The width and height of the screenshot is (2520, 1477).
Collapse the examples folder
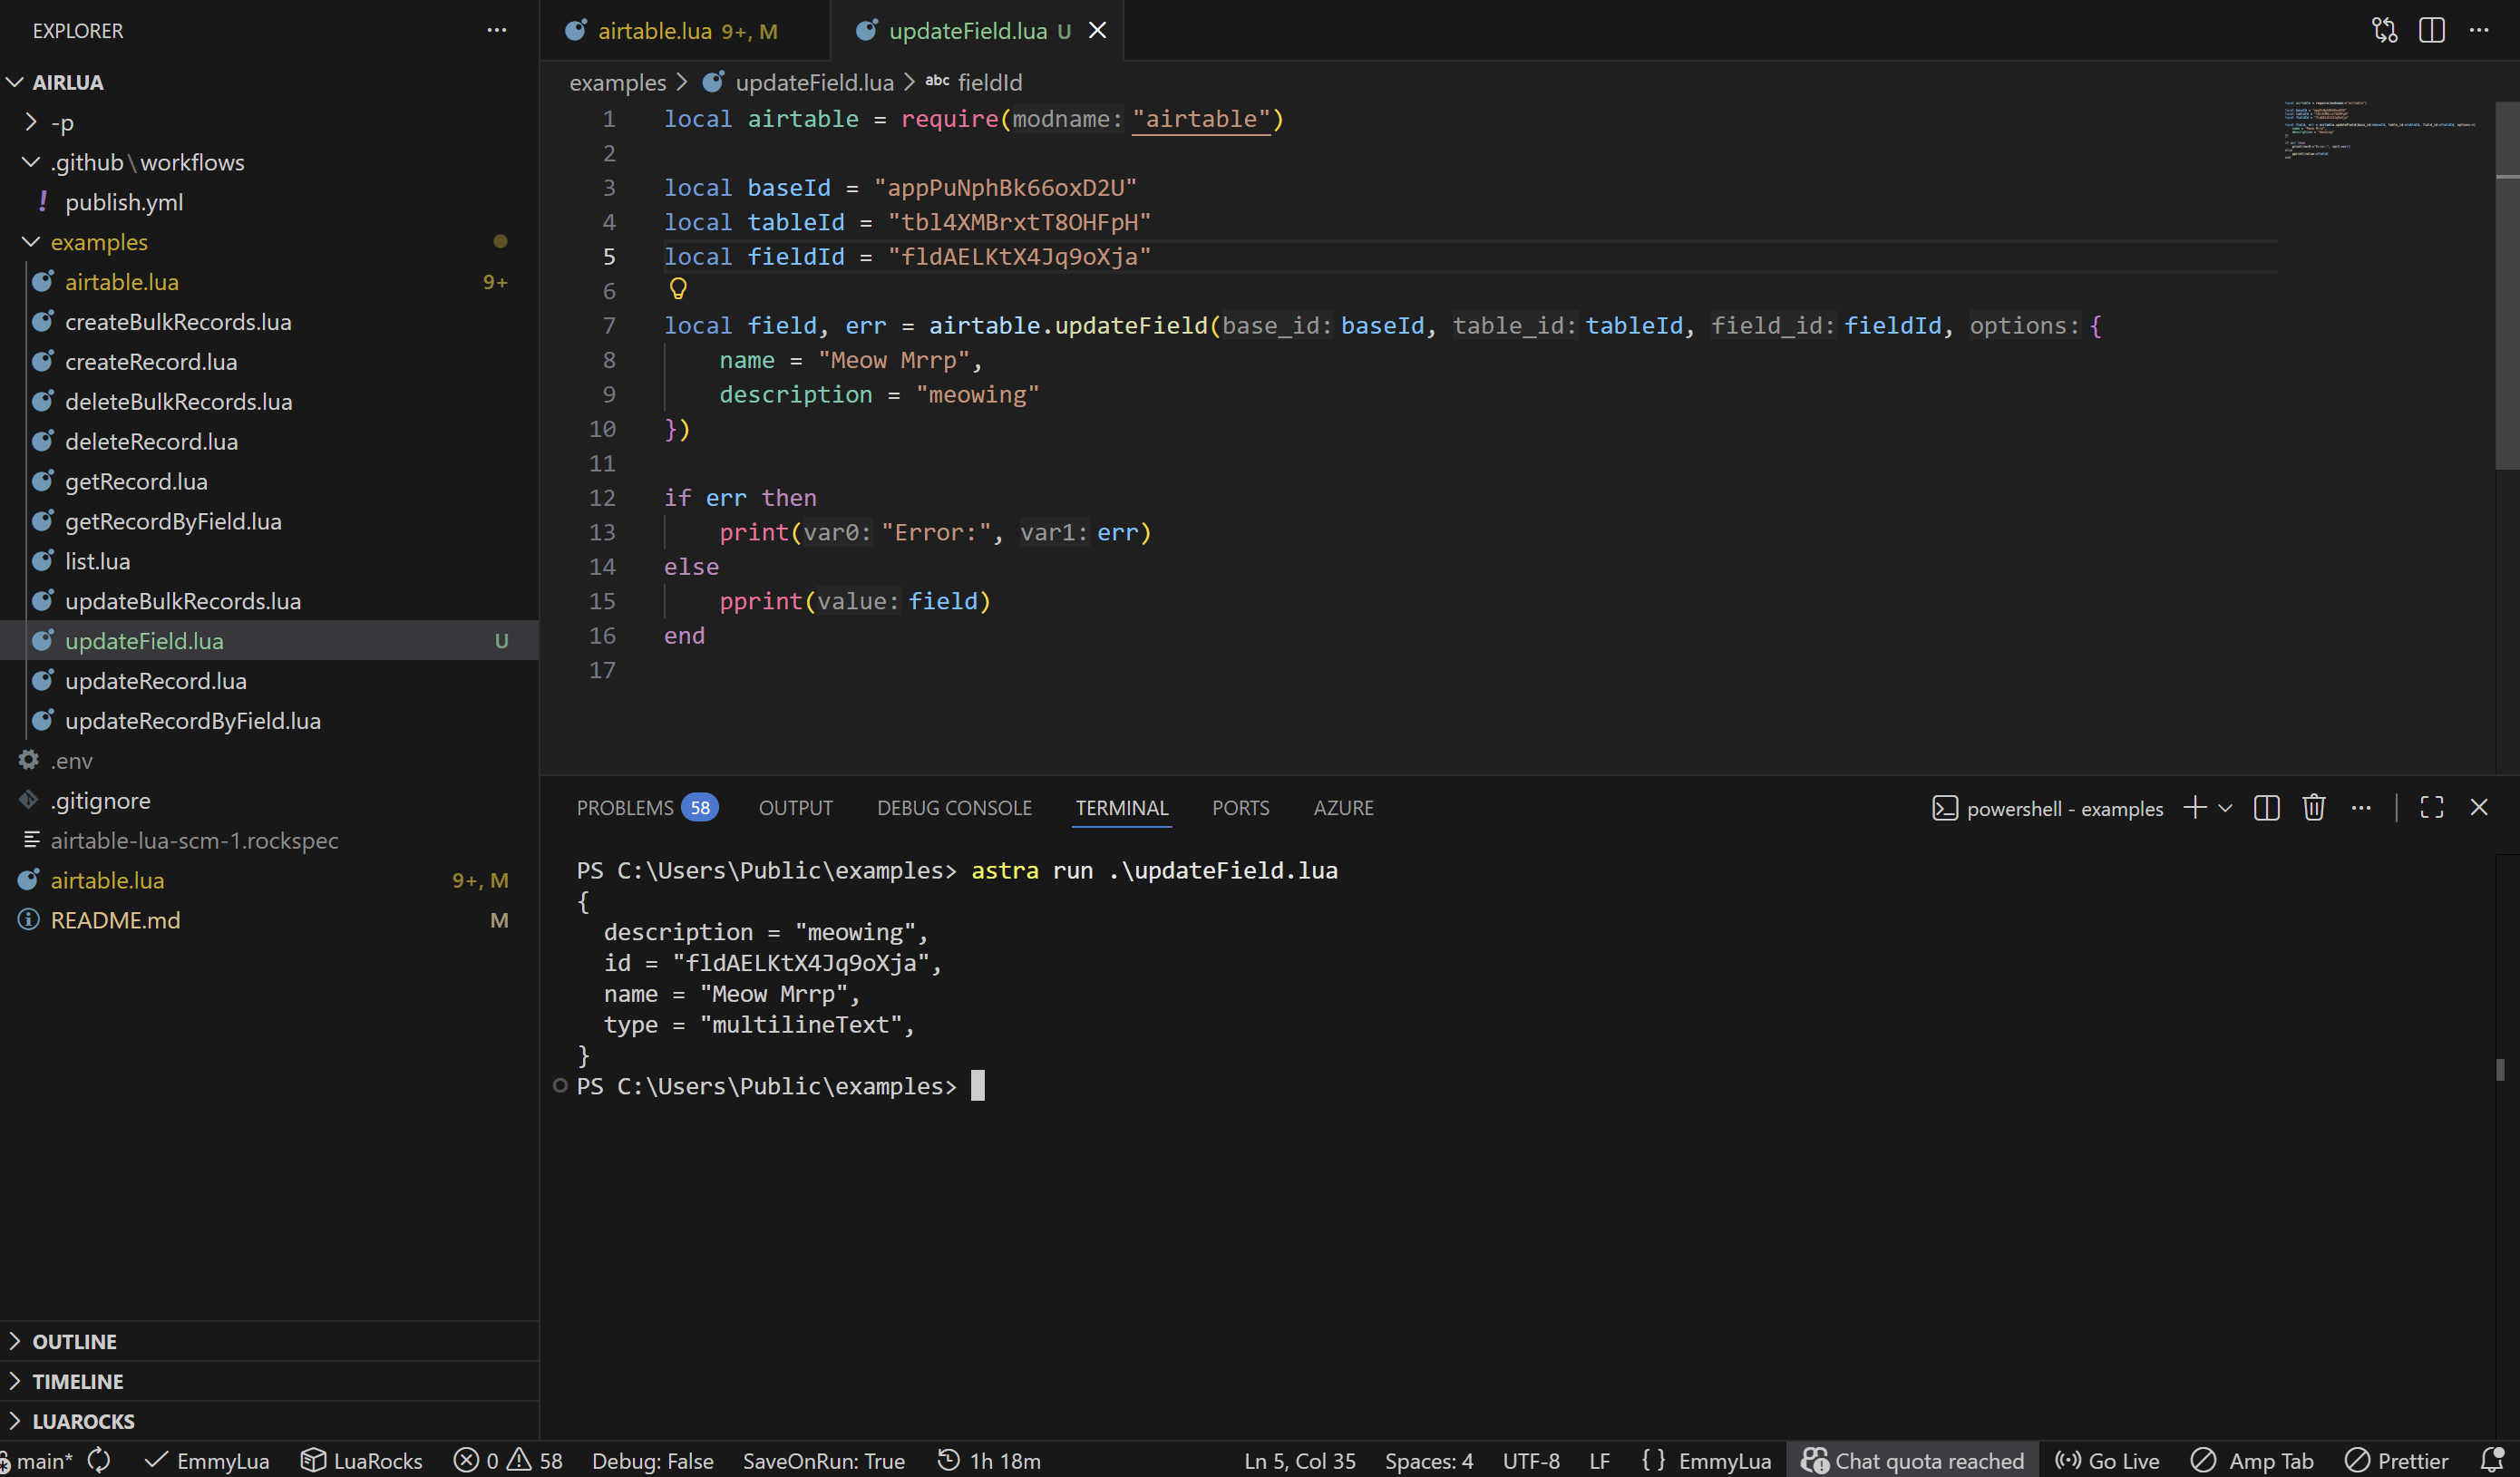pyautogui.click(x=31, y=242)
